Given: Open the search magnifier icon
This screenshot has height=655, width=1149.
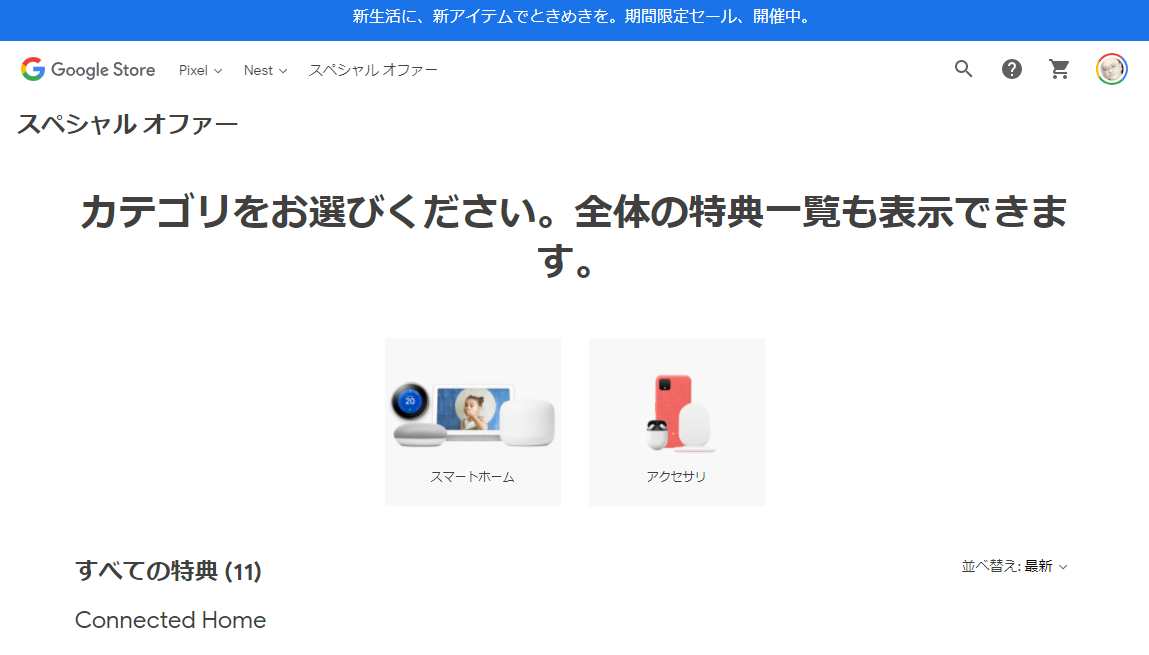Looking at the screenshot, I should 963,70.
